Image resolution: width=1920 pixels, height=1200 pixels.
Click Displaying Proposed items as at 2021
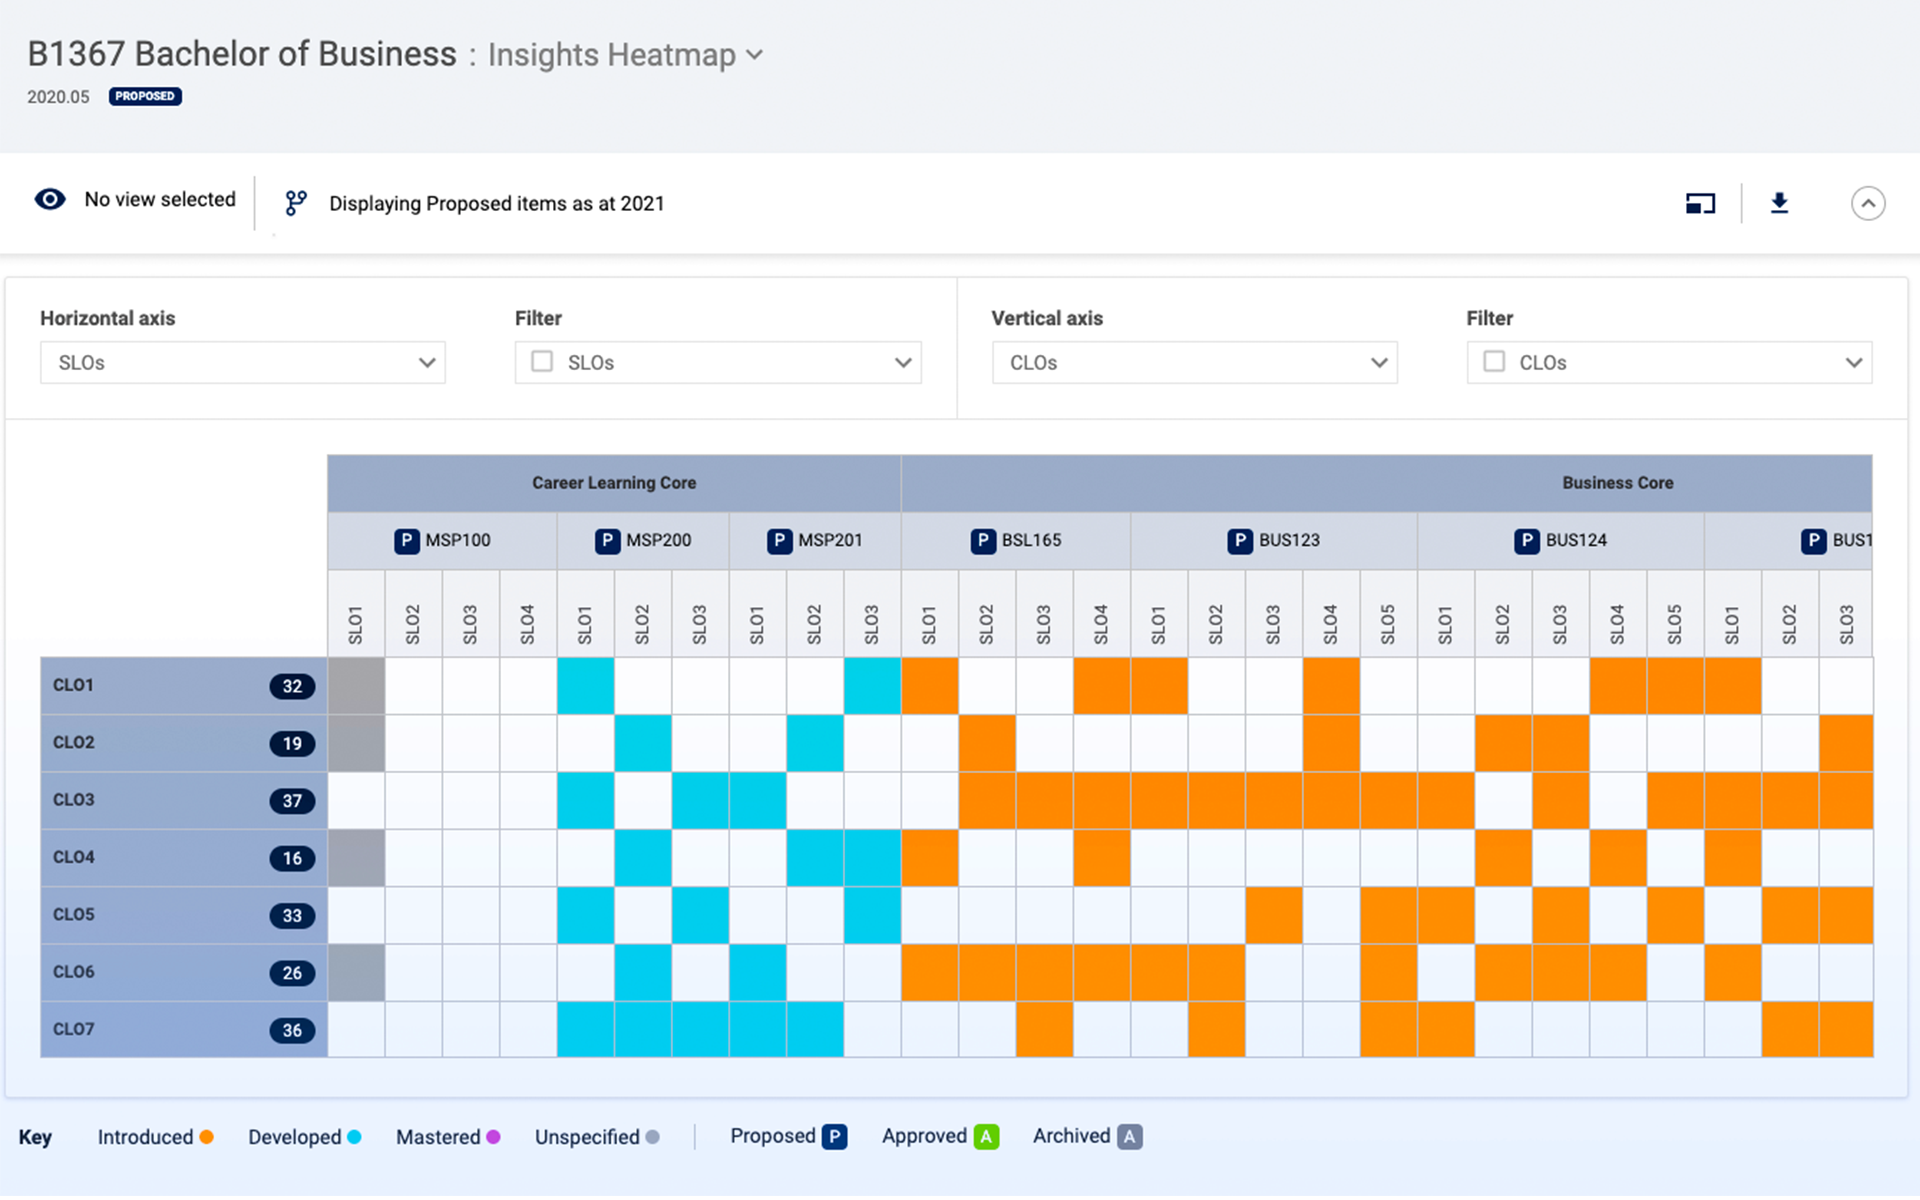tap(497, 204)
